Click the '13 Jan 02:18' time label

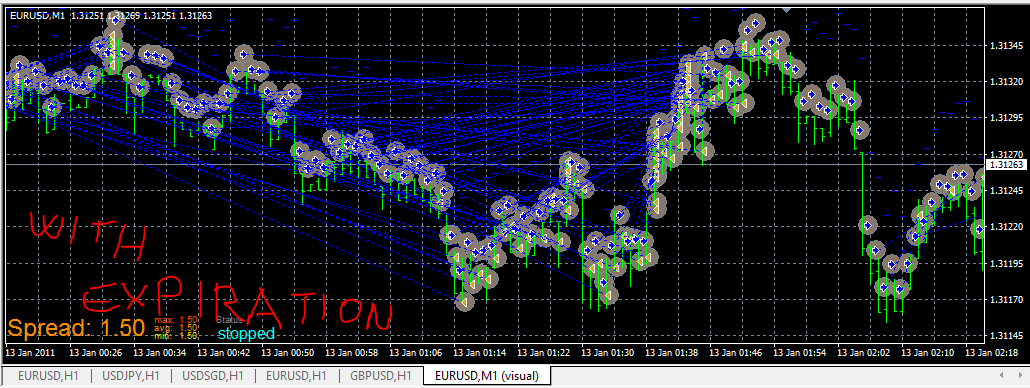coord(991,353)
